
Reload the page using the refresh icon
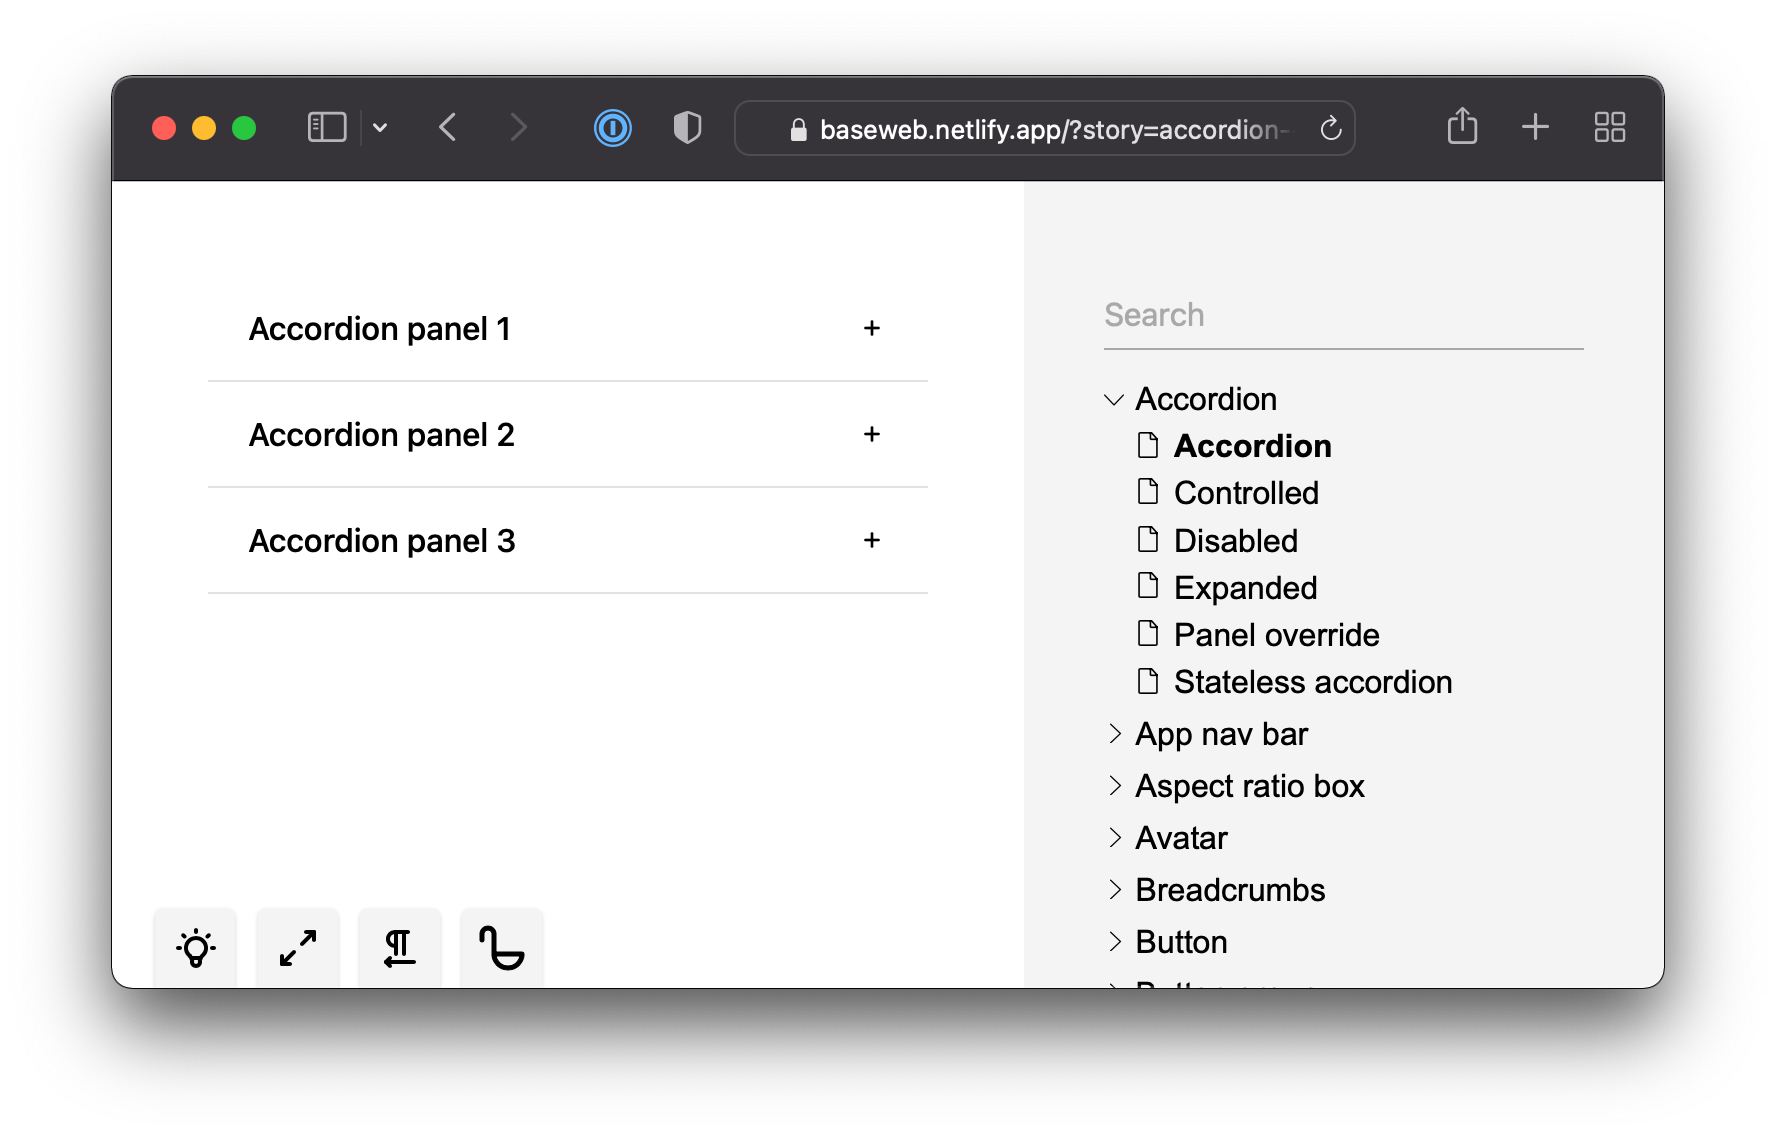[x=1331, y=128]
